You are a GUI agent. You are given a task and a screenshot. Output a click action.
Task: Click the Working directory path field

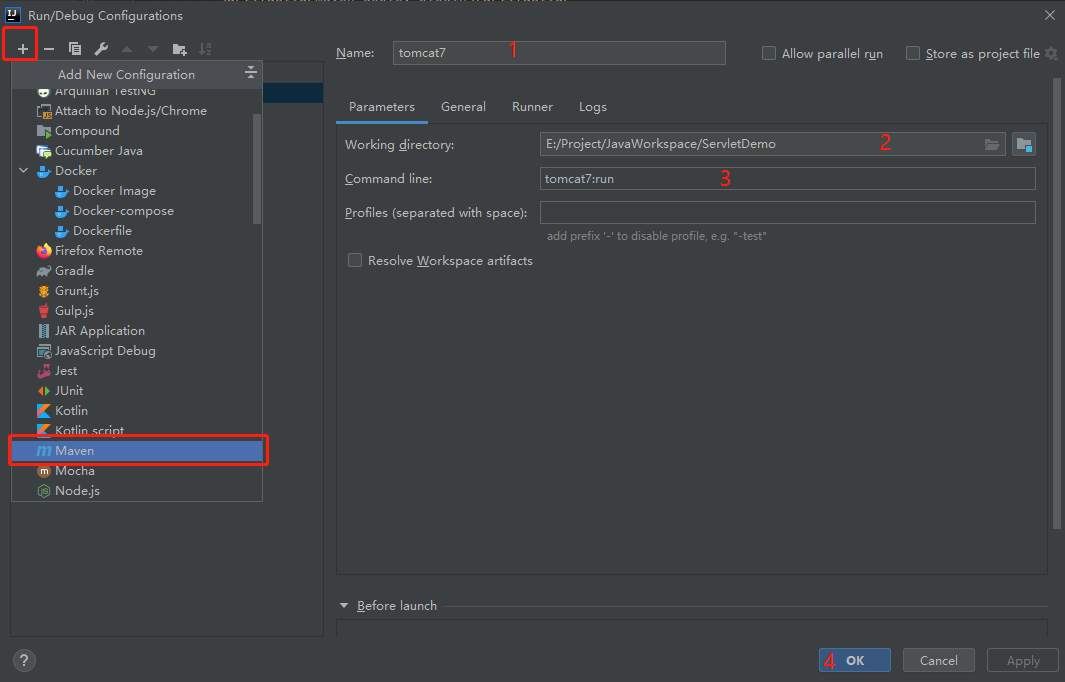[x=772, y=144]
